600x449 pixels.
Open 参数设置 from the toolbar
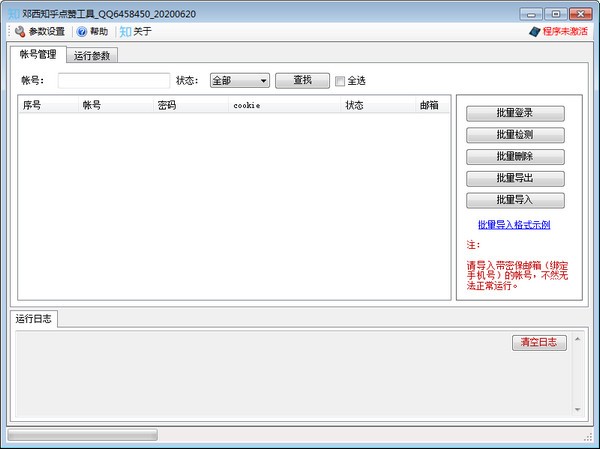pyautogui.click(x=40, y=31)
